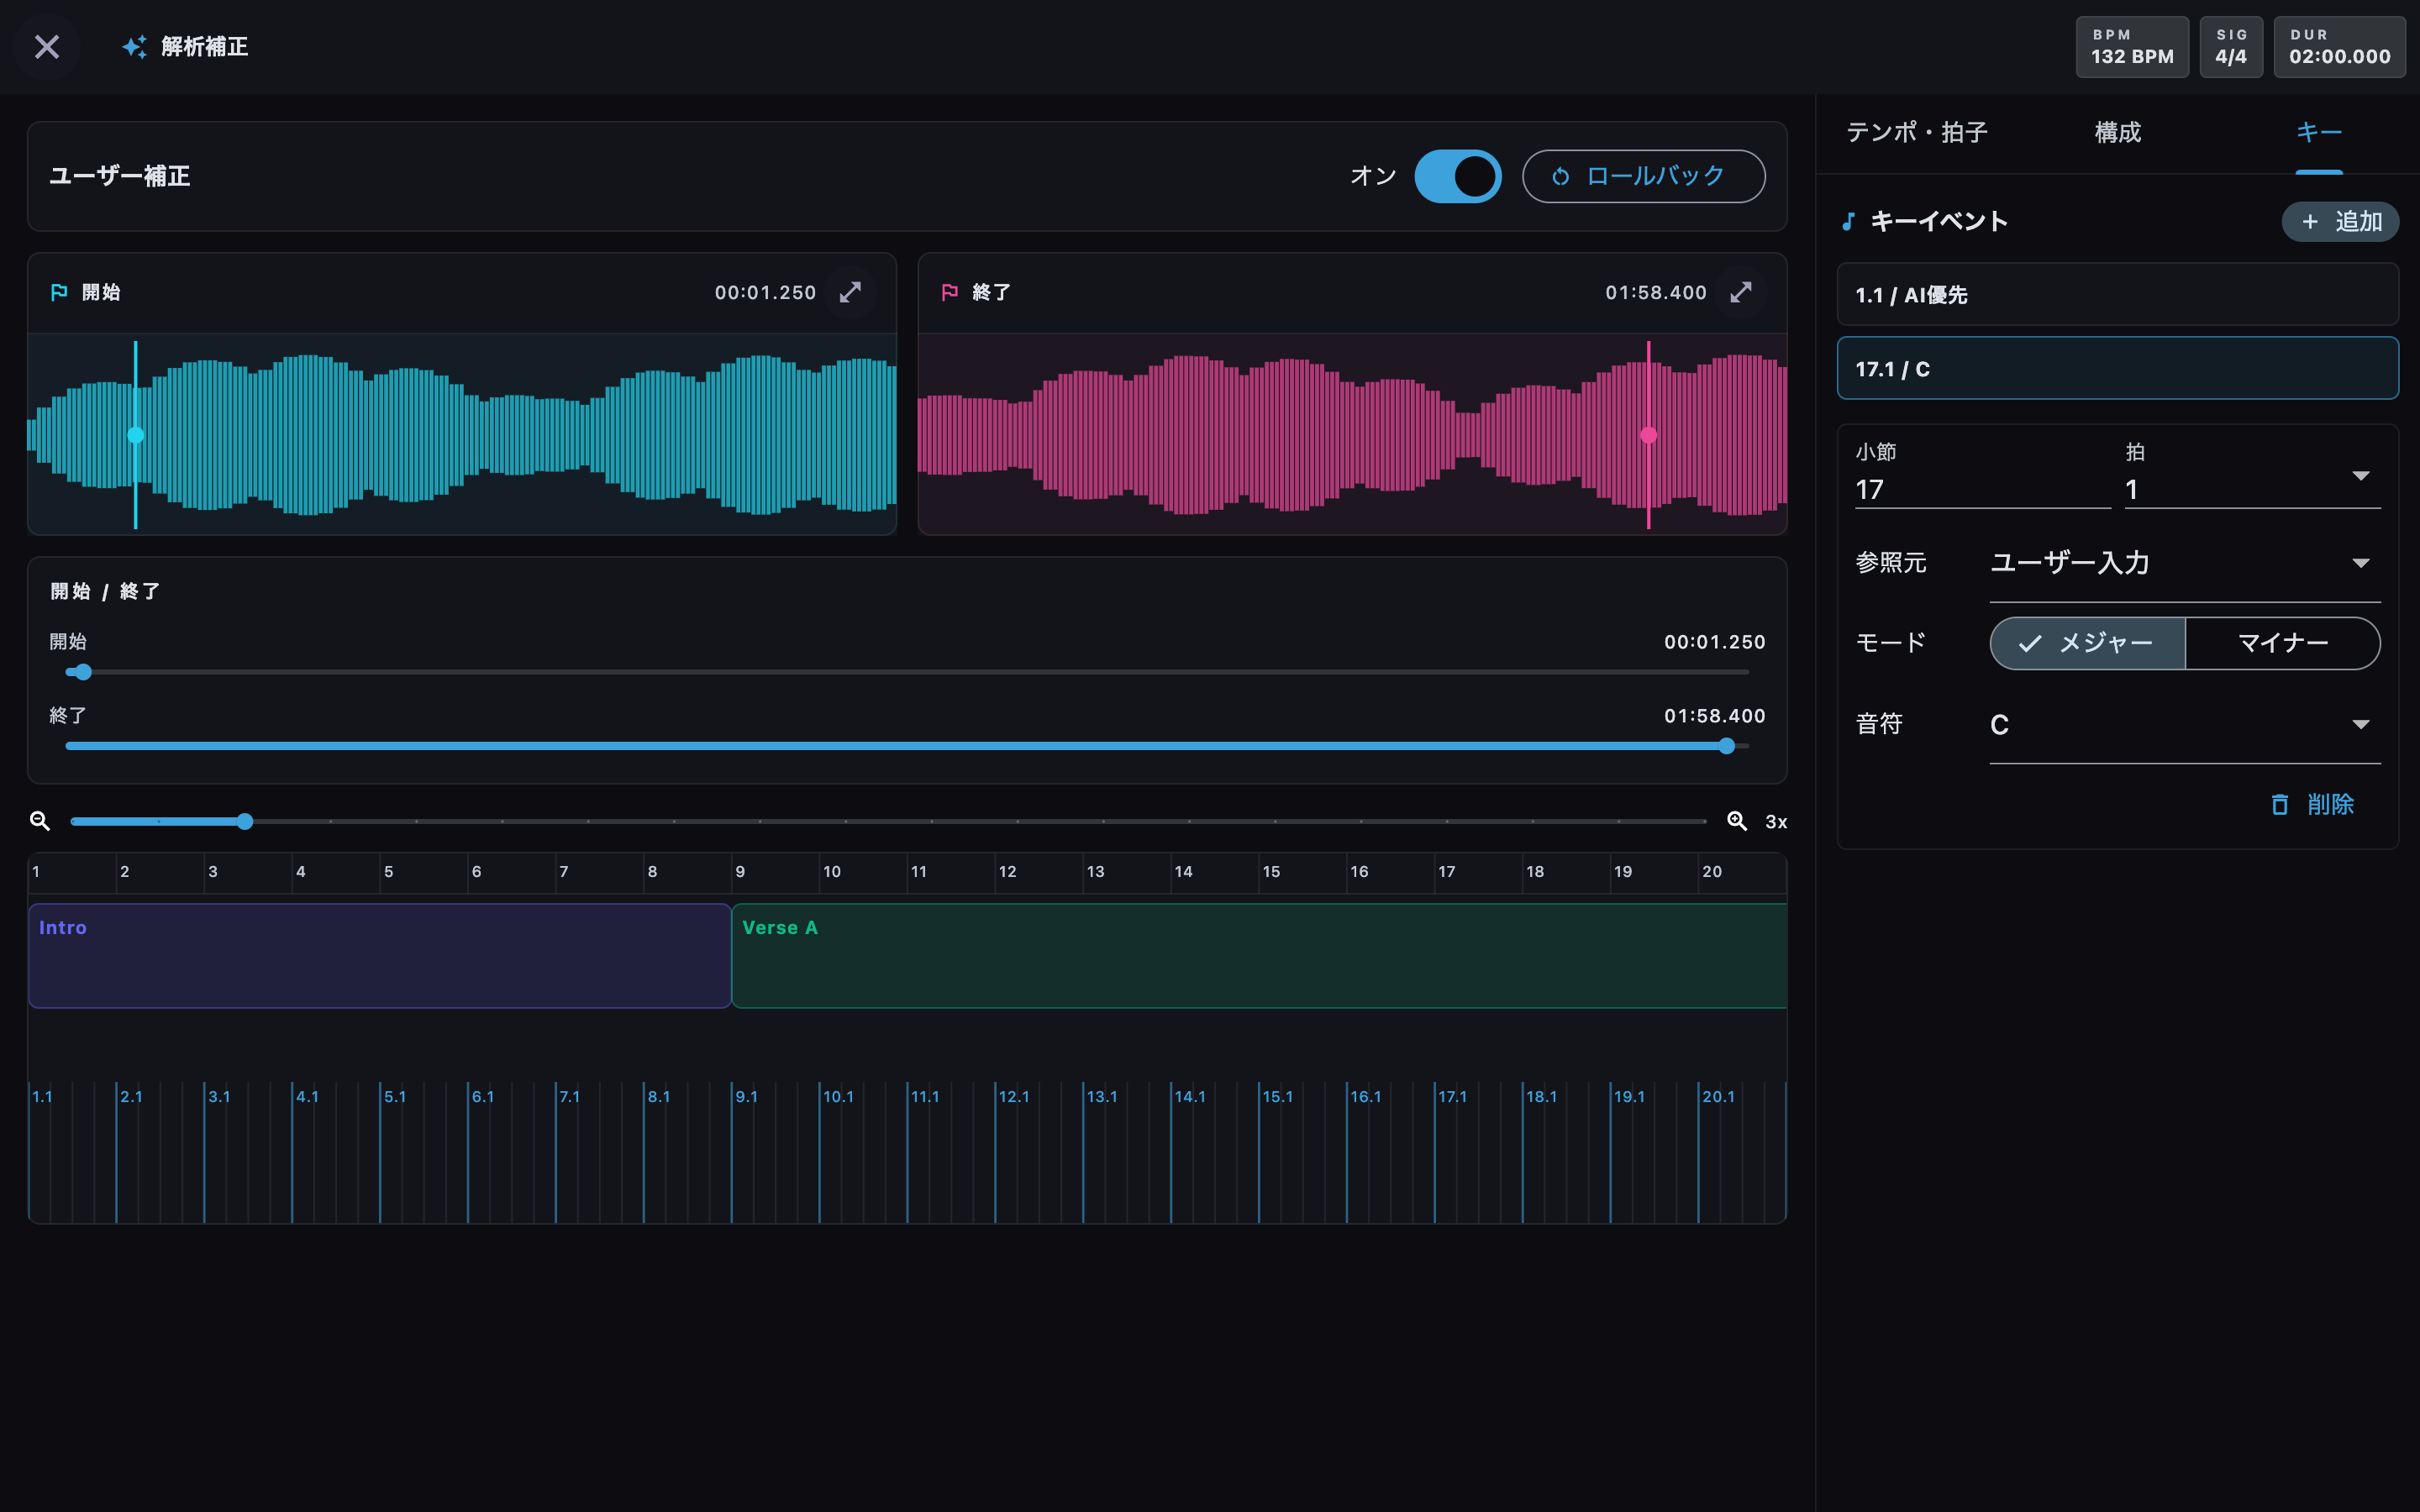Image resolution: width=2420 pixels, height=1512 pixels.
Task: Click the zoom slider handle
Action: coord(245,821)
